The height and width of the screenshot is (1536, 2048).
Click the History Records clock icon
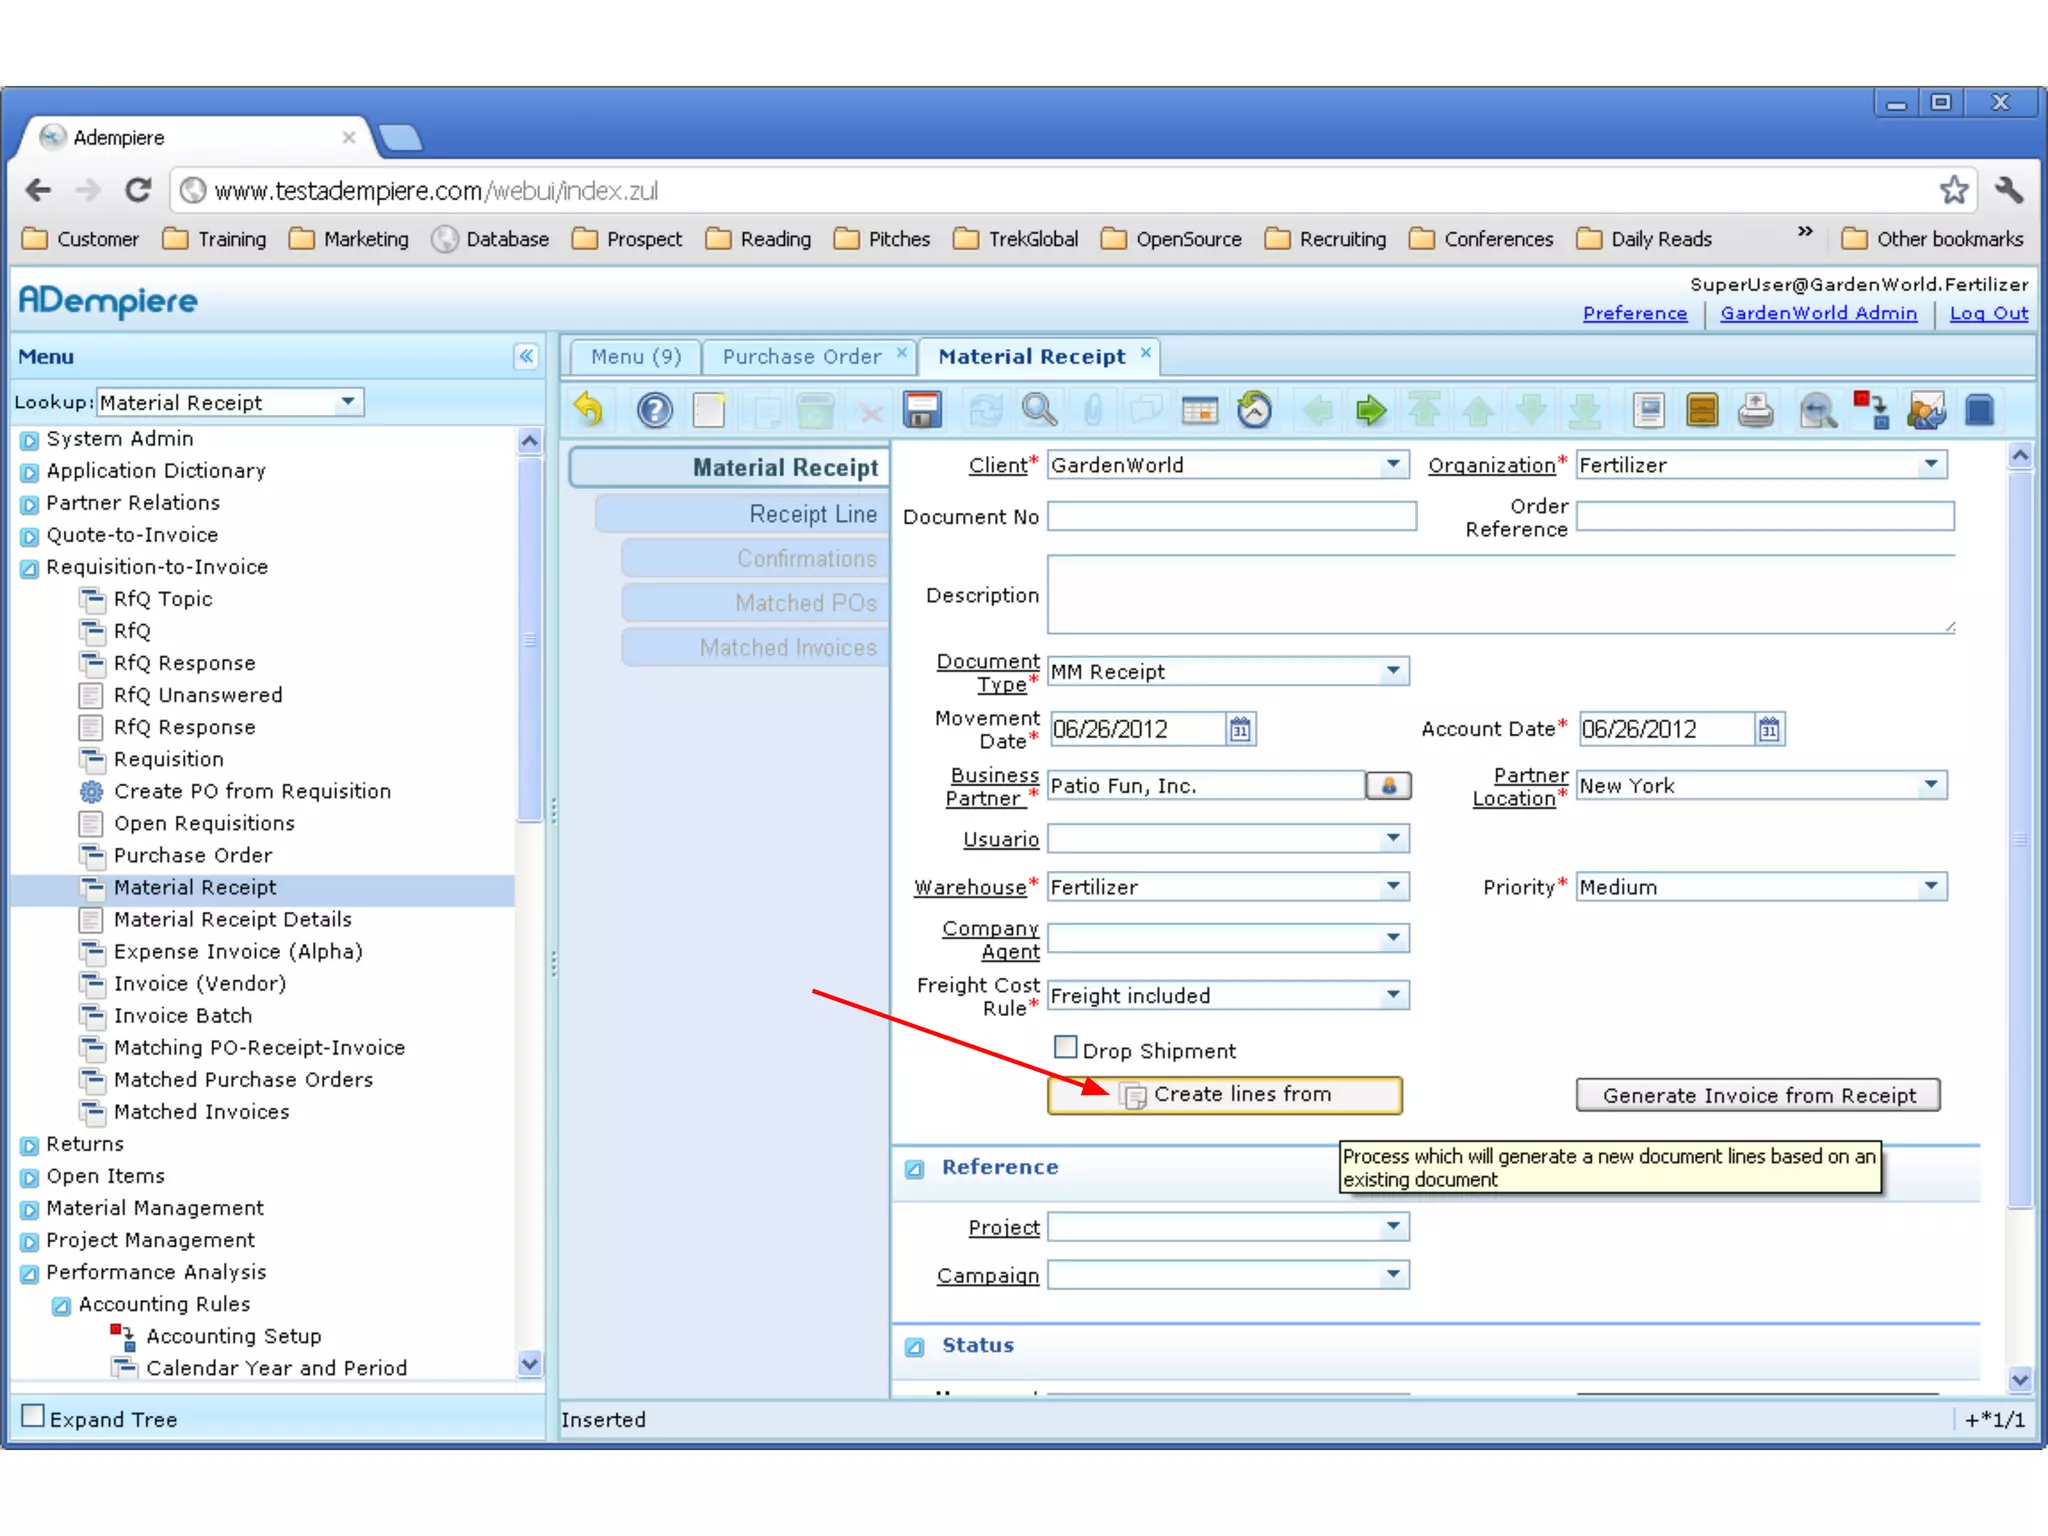tap(1254, 410)
